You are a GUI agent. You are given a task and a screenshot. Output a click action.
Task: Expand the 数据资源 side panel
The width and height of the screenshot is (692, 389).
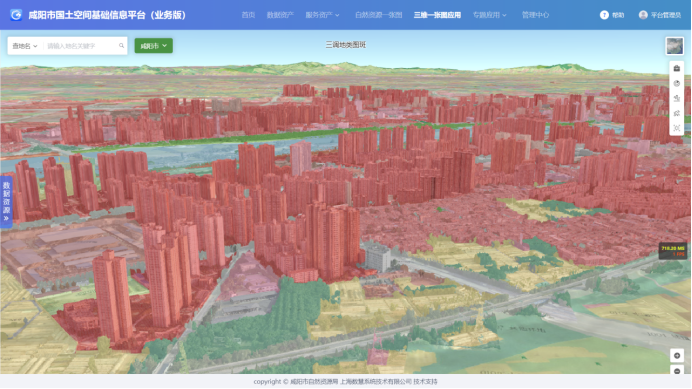pyautogui.click(x=6, y=201)
